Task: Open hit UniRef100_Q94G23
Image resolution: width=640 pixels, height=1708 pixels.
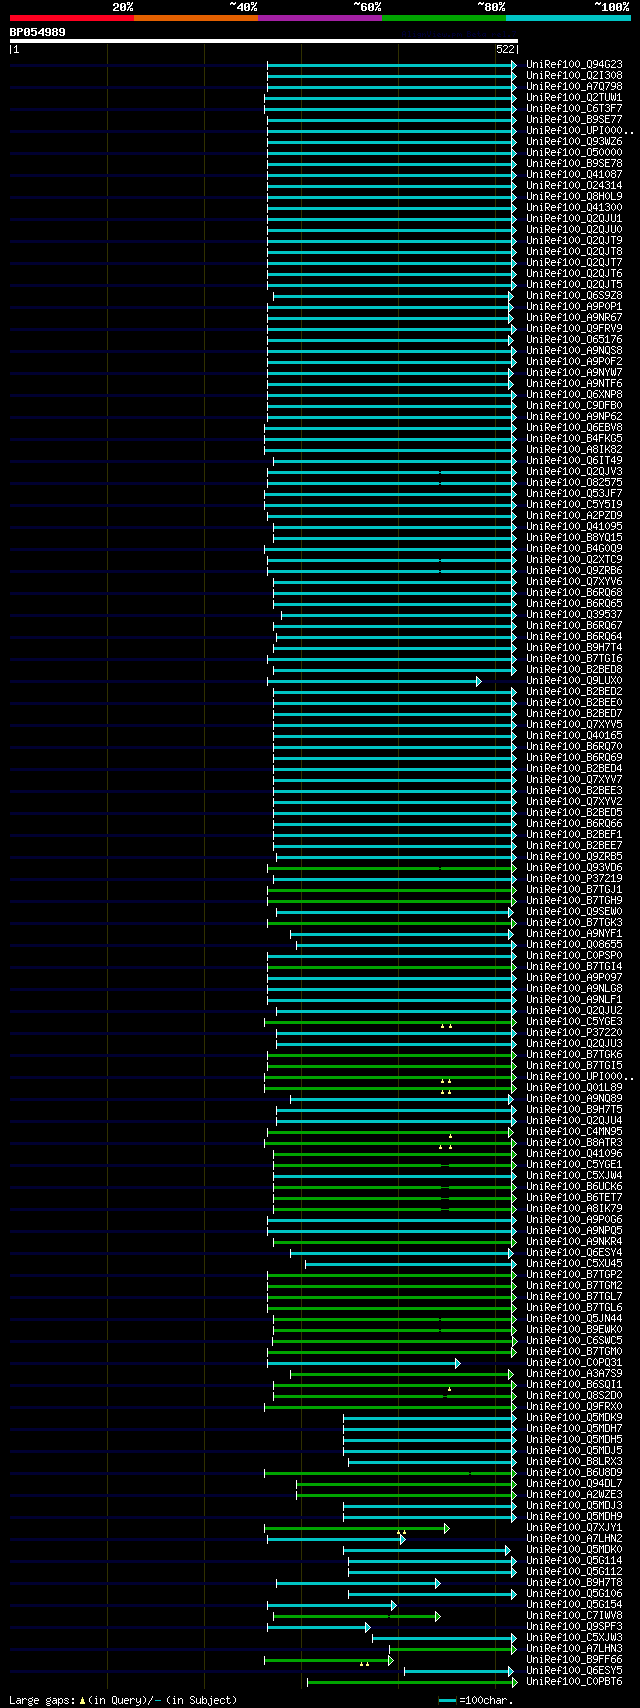Action: pos(574,65)
